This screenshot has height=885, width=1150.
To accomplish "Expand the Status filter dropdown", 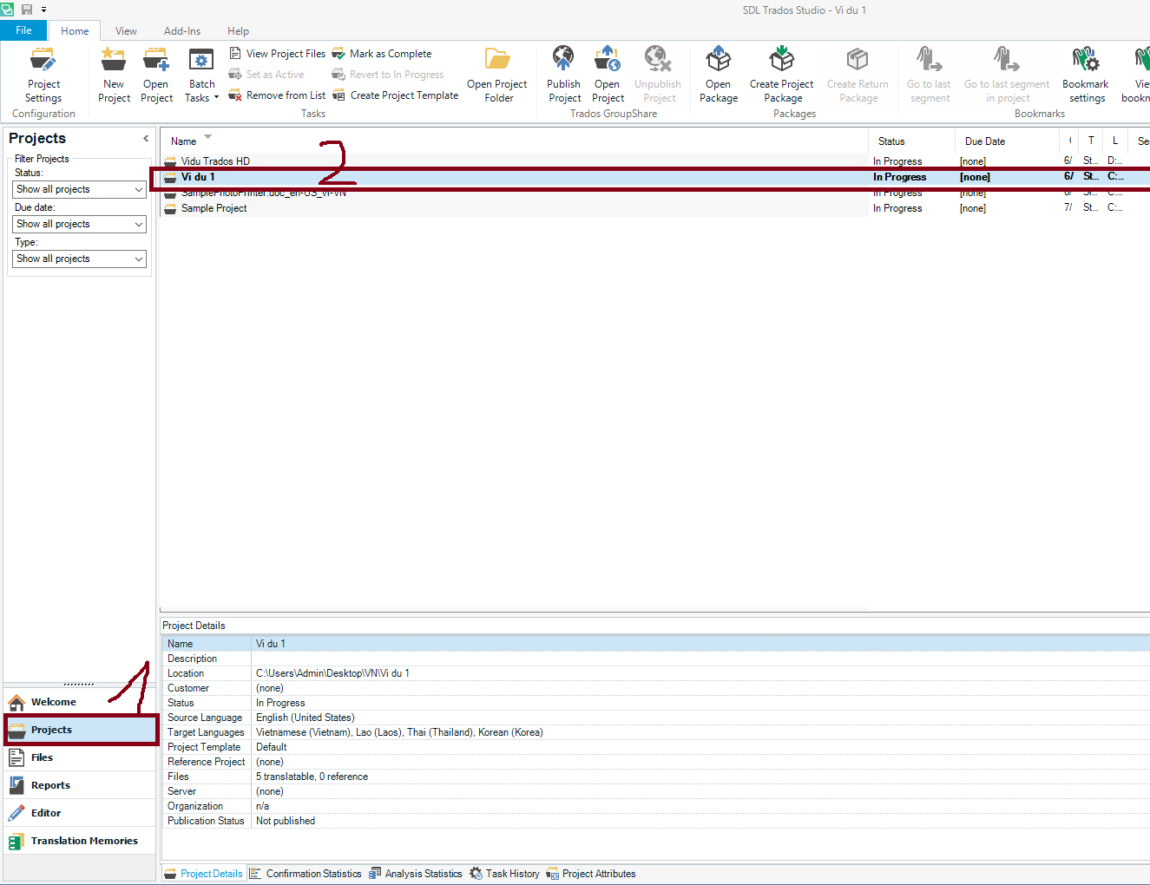I will 80,190.
